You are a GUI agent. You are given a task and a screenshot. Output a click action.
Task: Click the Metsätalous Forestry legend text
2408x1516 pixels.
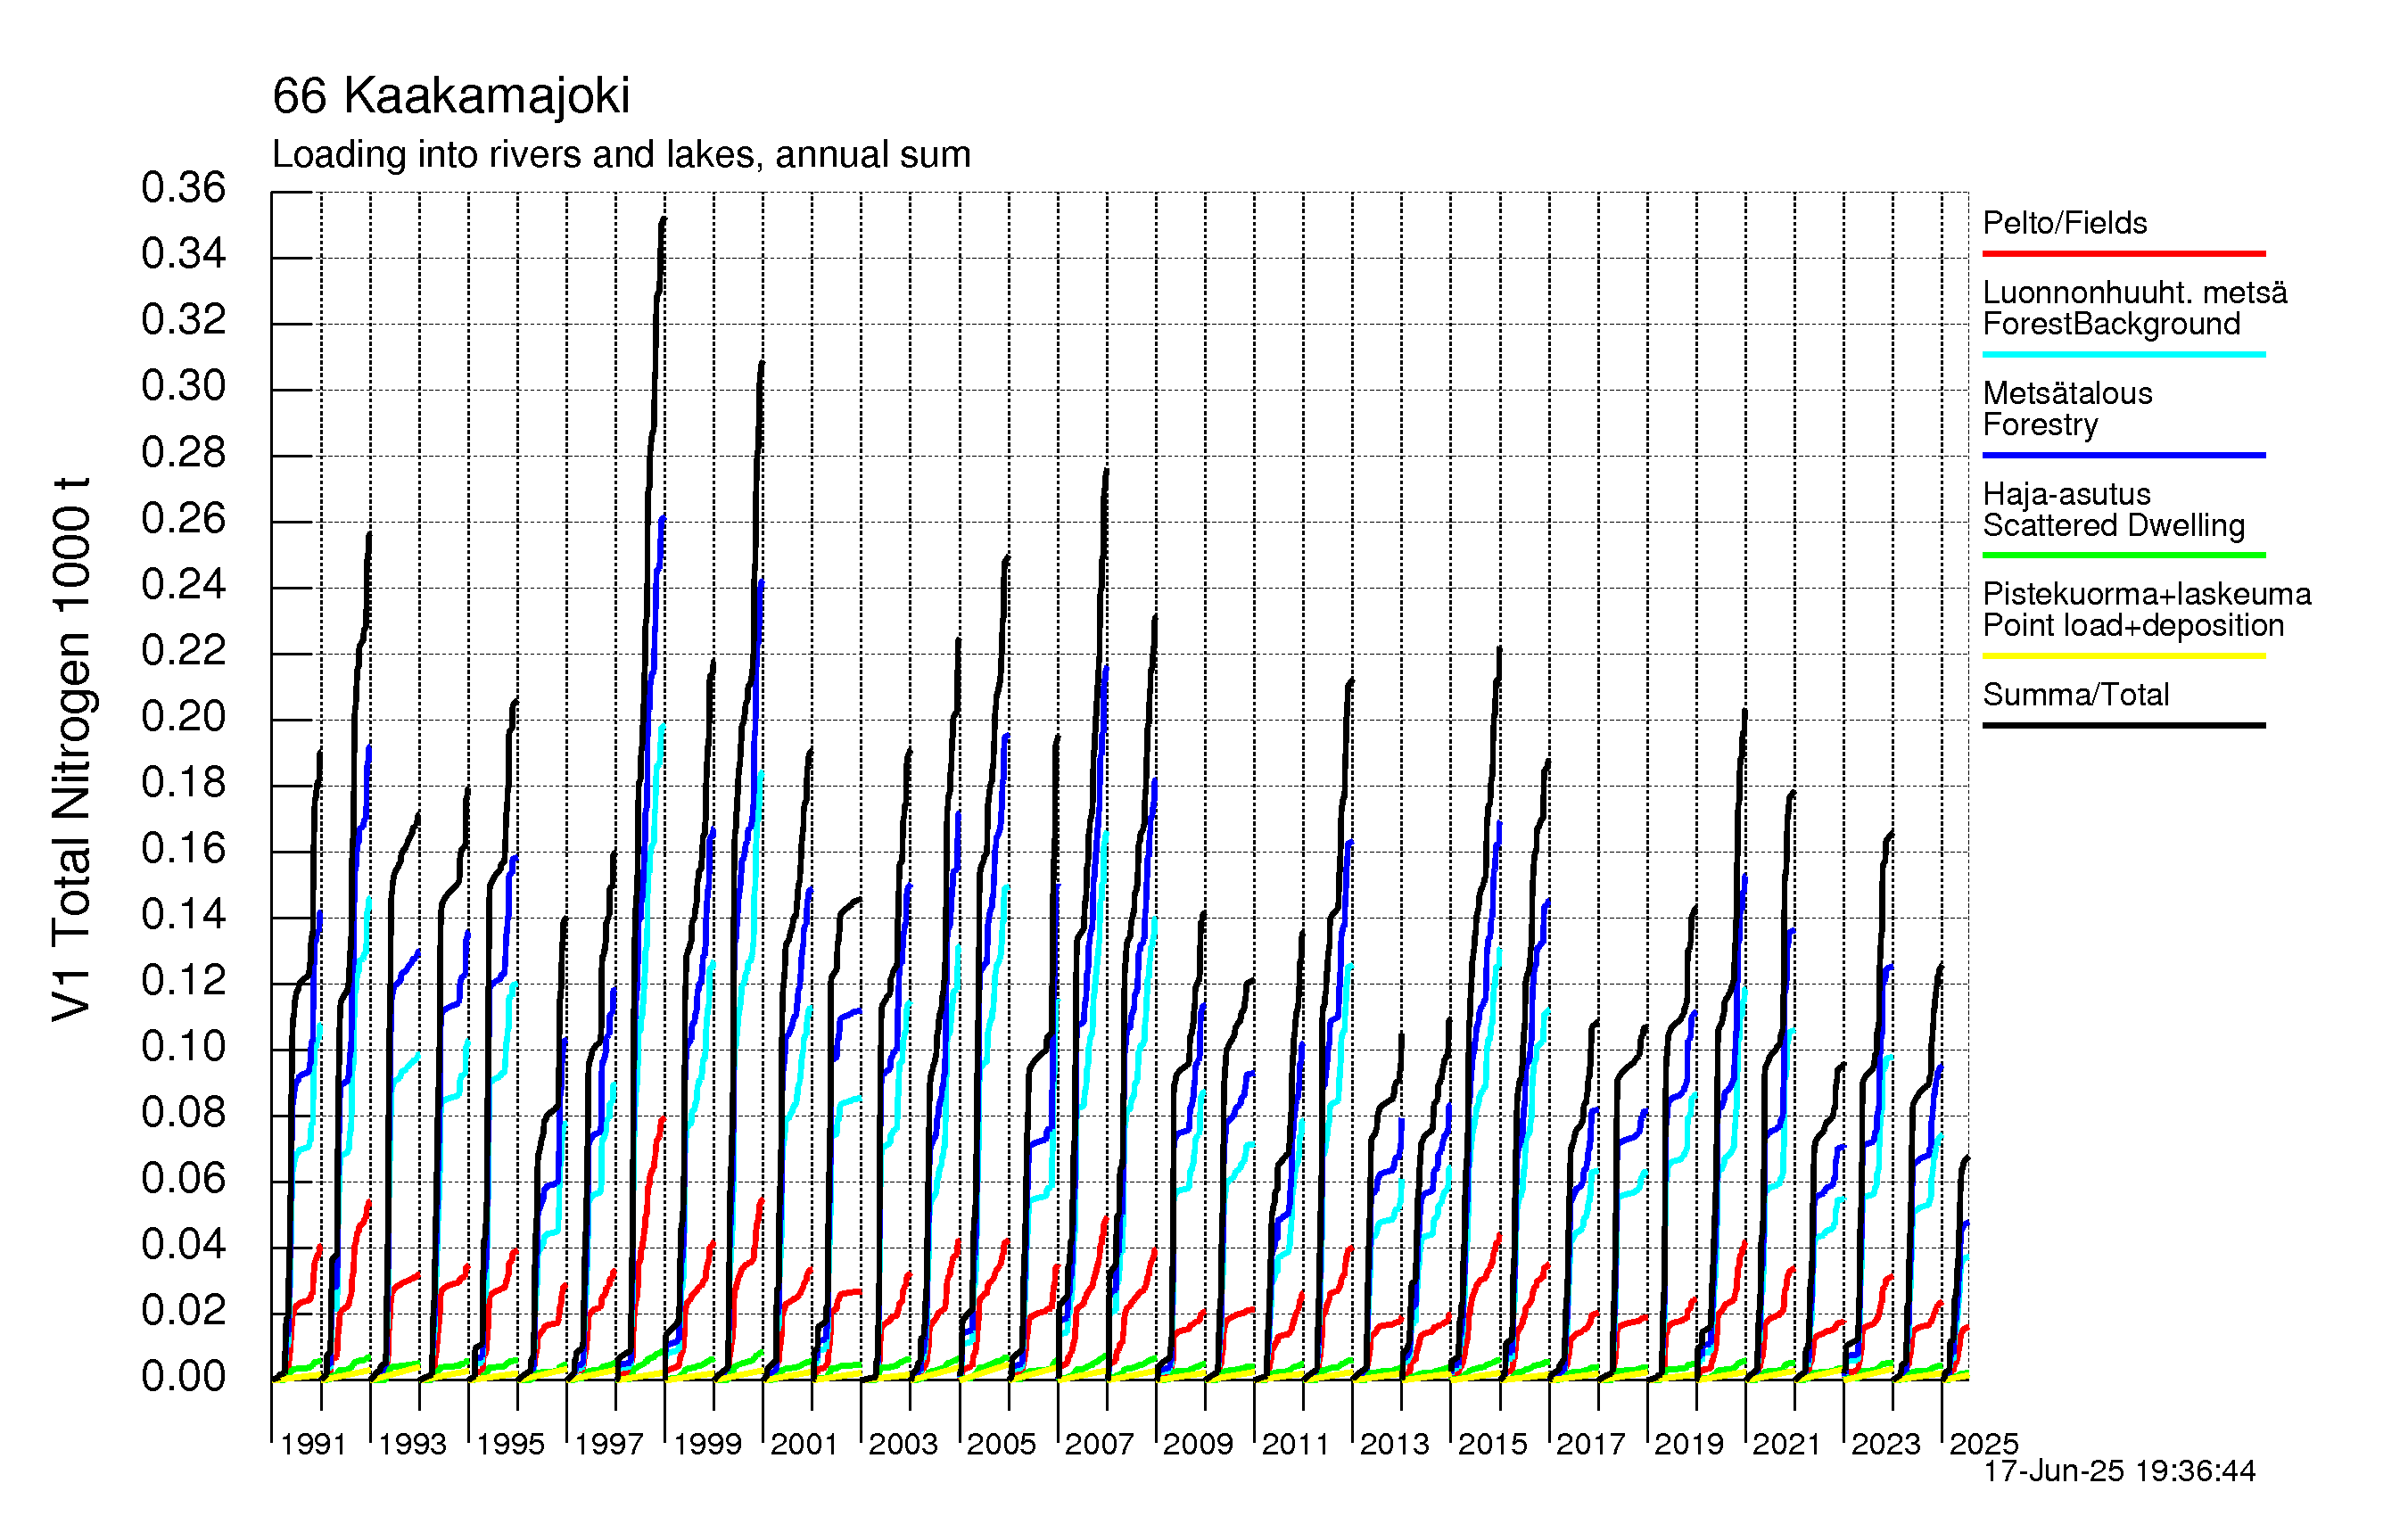2067,408
